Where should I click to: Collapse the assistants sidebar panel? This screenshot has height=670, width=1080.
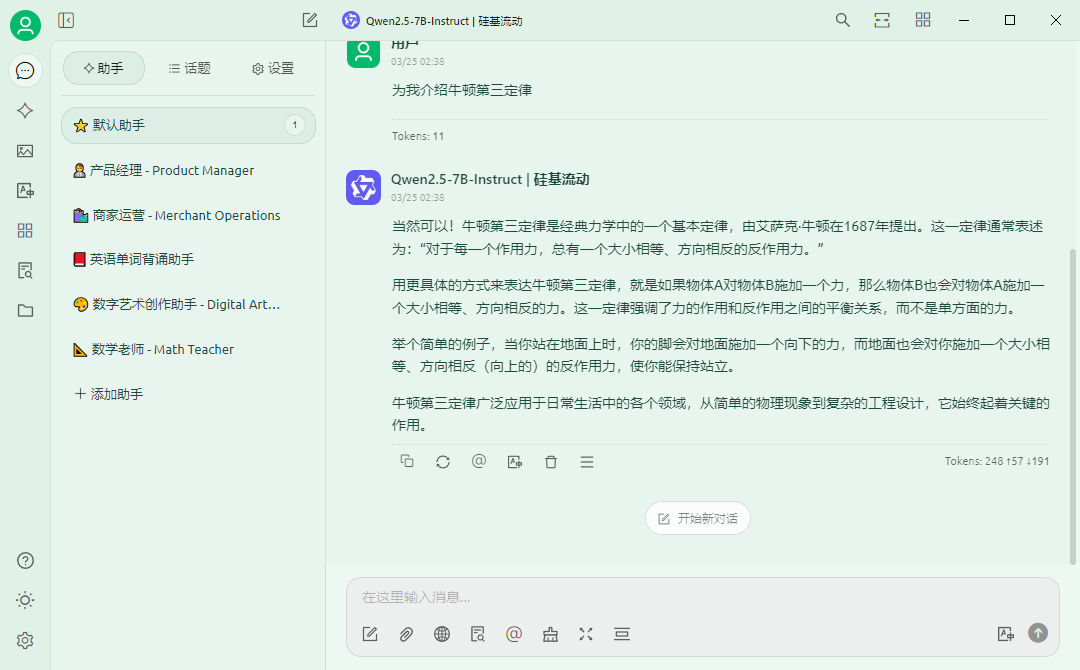click(65, 19)
